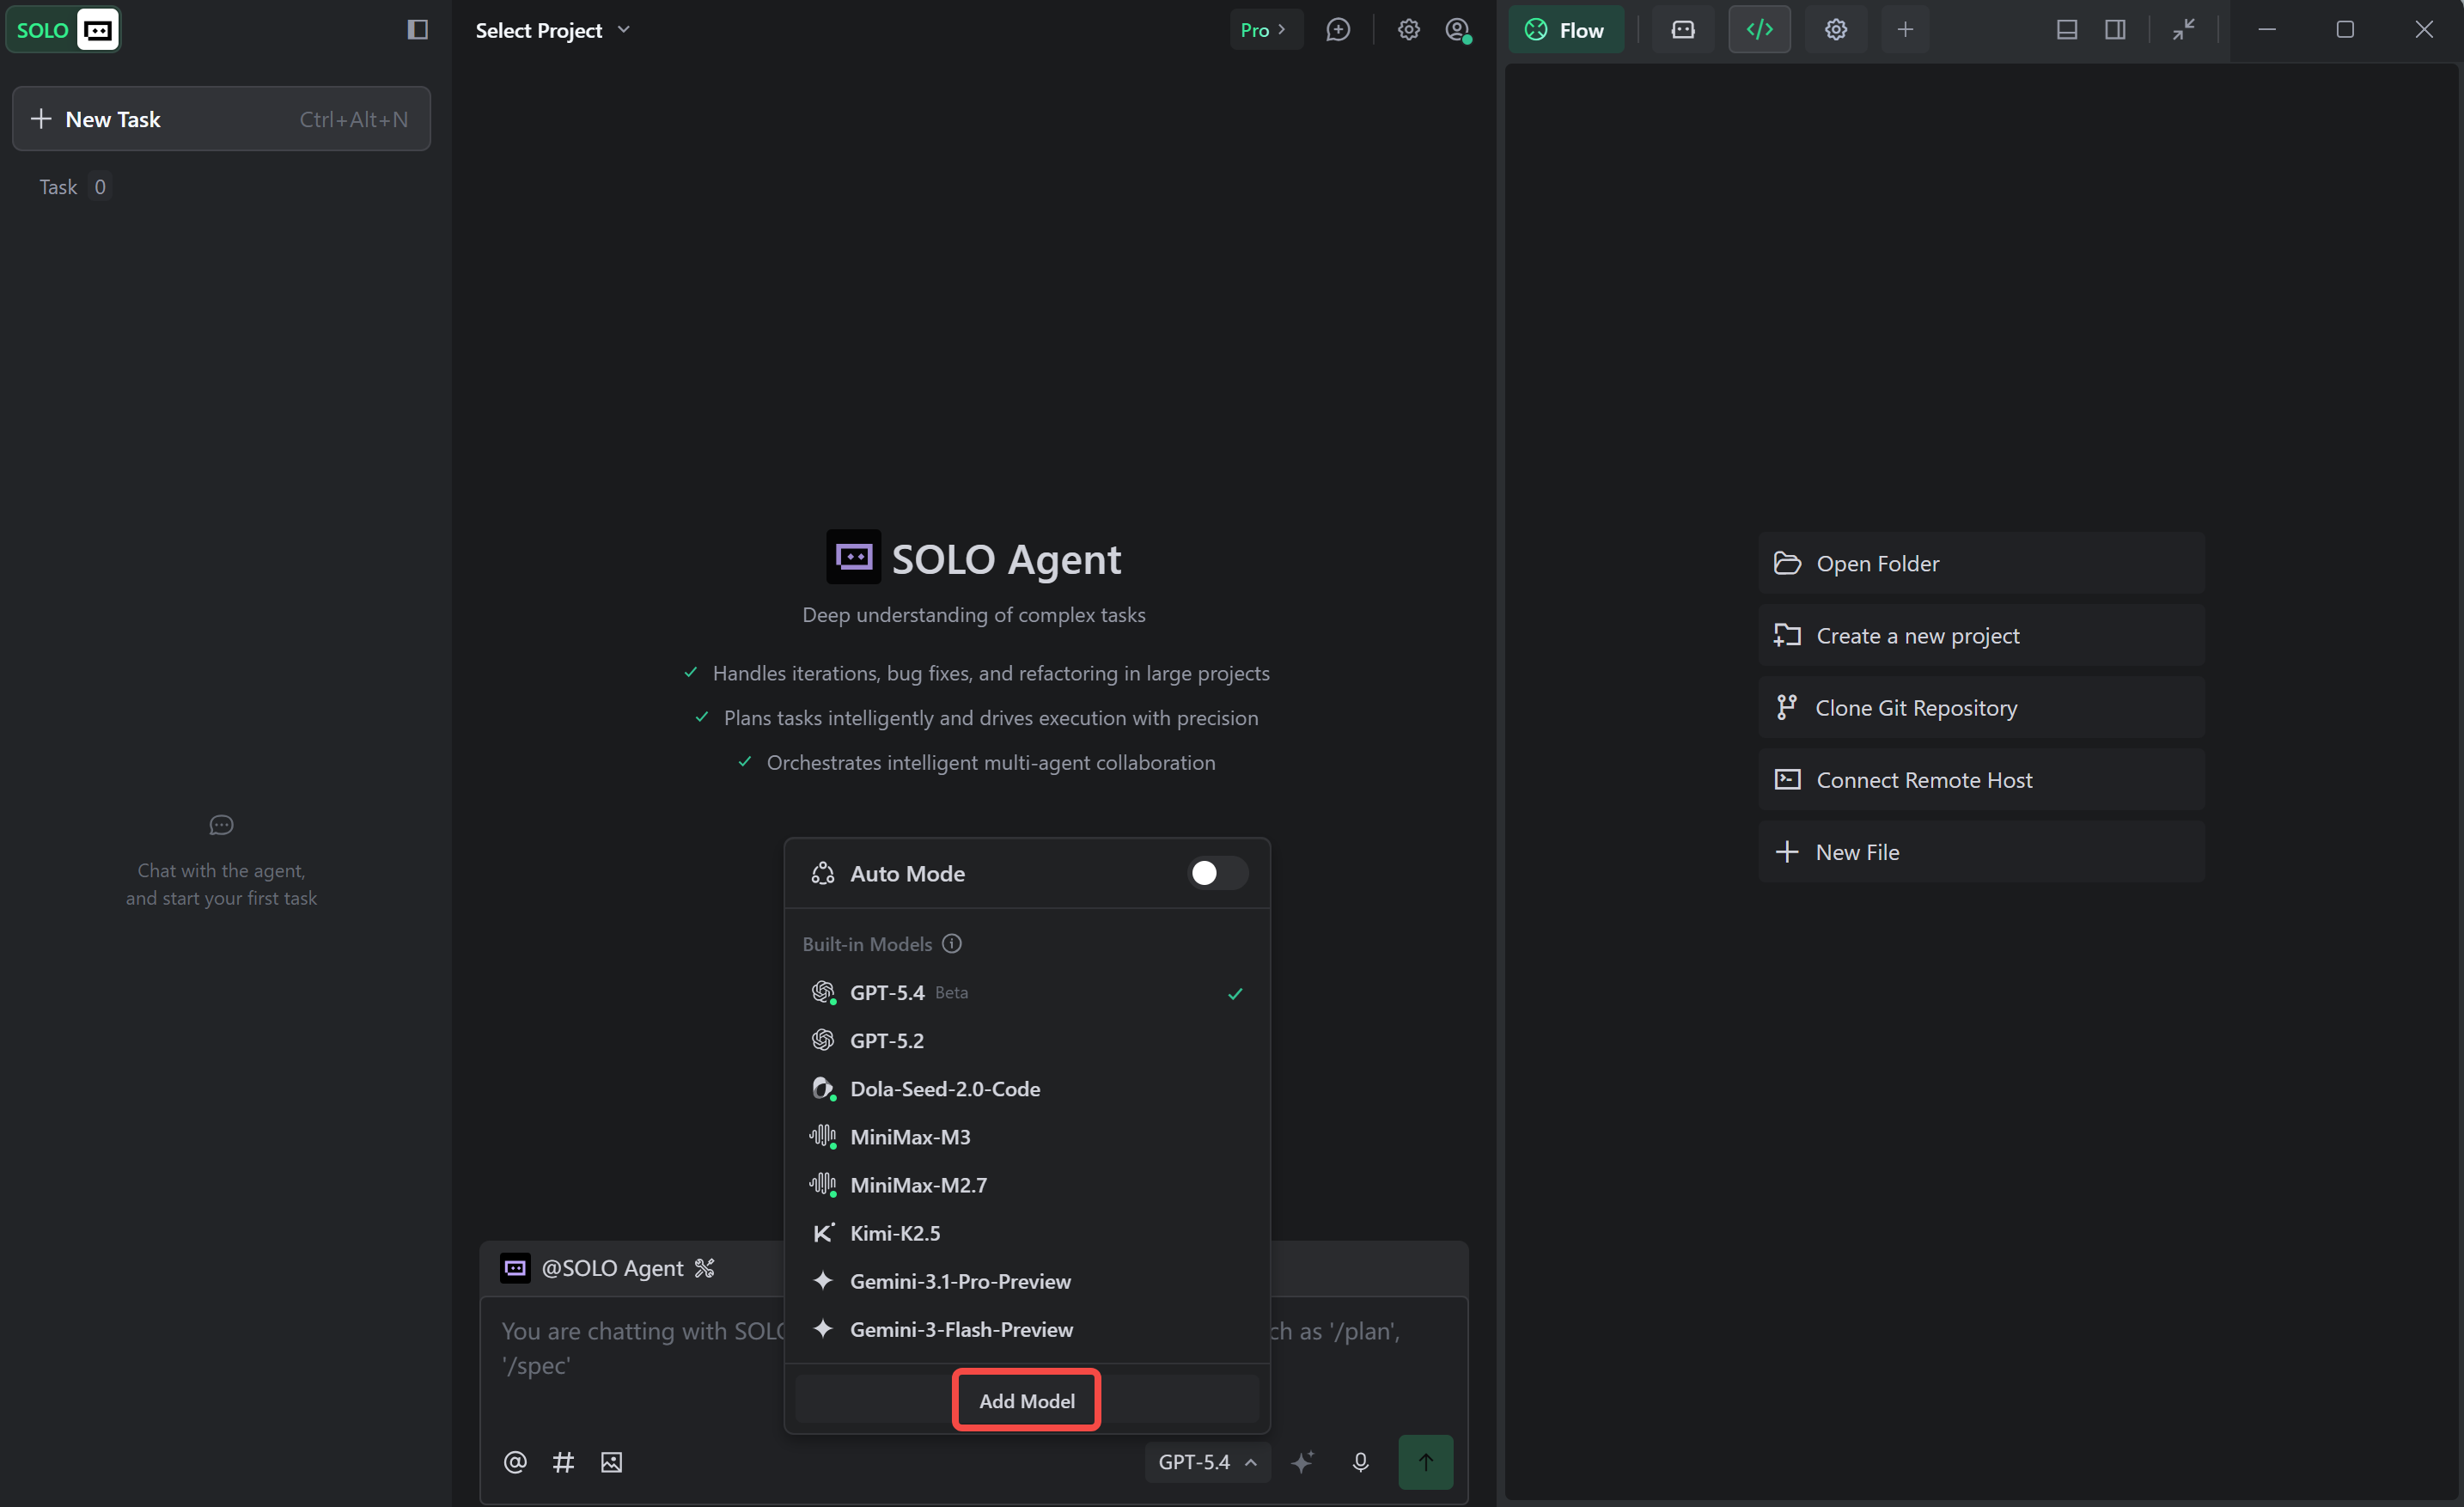
Task: Click the sparkle prompt enhance icon
Action: point(1302,1461)
